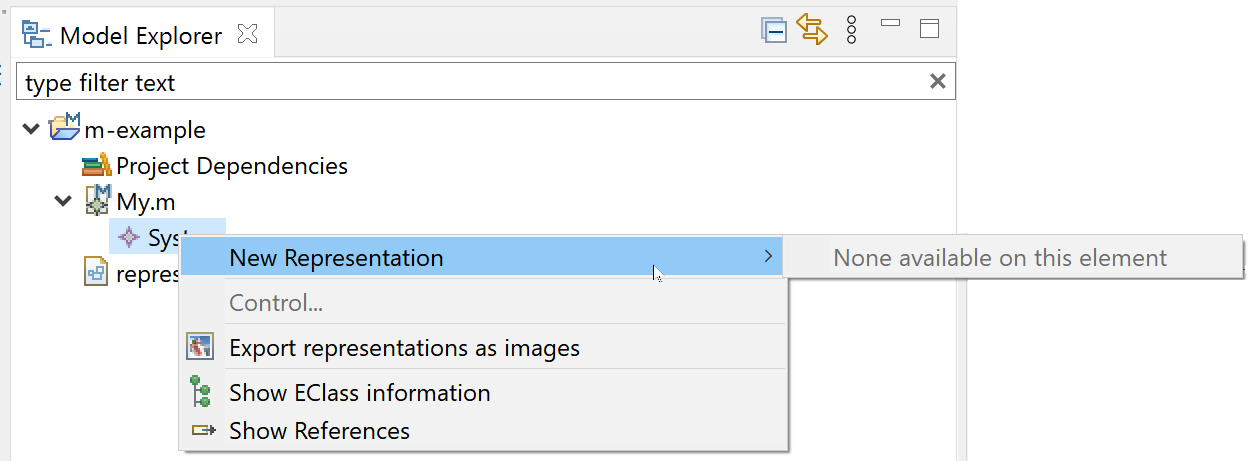Screen dimensions: 1257x461
Task: Clear the filter text with X button
Action: point(938,82)
